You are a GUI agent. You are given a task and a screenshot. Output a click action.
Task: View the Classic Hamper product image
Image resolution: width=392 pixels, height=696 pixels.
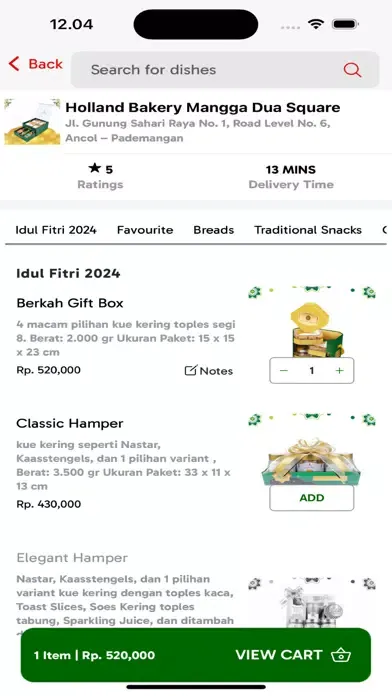312,449
